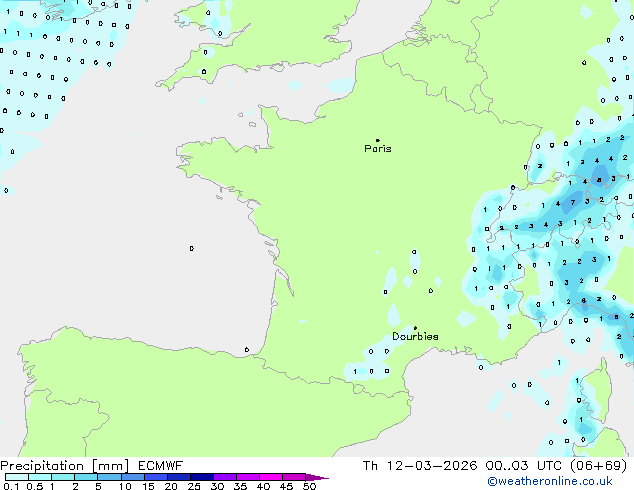Select the 10–15 mm legend swatch
This screenshot has height=490, width=634.
click(x=132, y=477)
